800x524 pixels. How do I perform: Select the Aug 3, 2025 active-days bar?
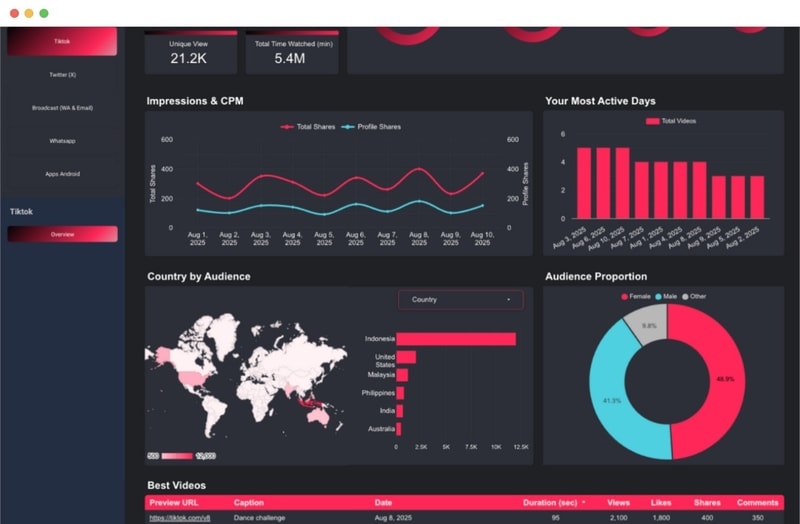click(584, 183)
